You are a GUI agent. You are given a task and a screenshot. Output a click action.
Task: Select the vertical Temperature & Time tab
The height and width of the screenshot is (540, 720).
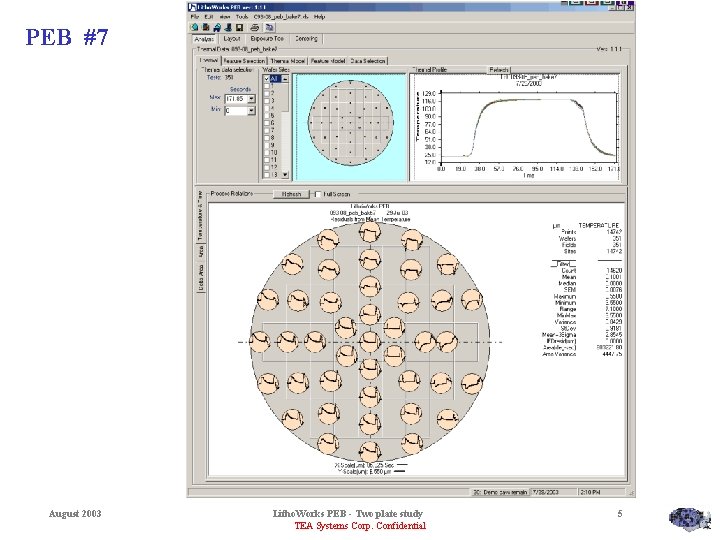(200, 216)
